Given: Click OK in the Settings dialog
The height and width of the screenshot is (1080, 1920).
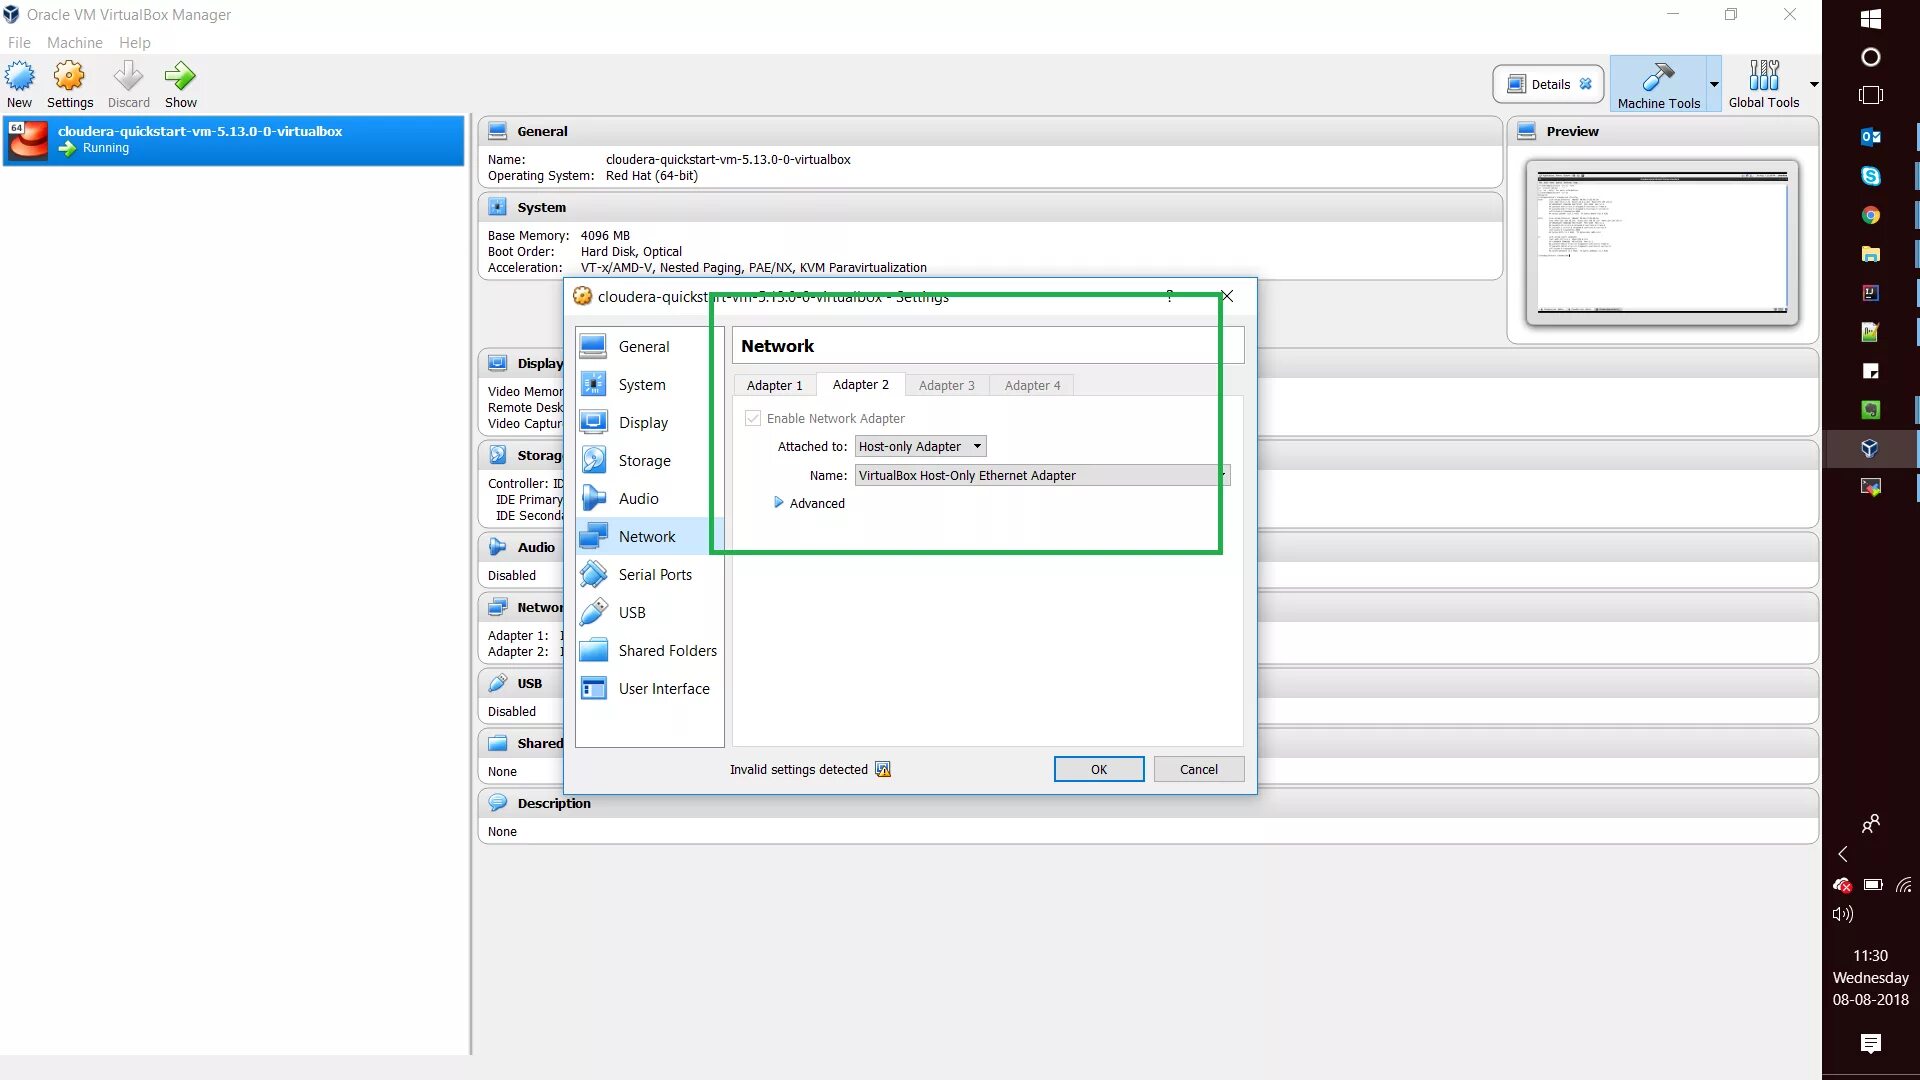Looking at the screenshot, I should [1098, 769].
